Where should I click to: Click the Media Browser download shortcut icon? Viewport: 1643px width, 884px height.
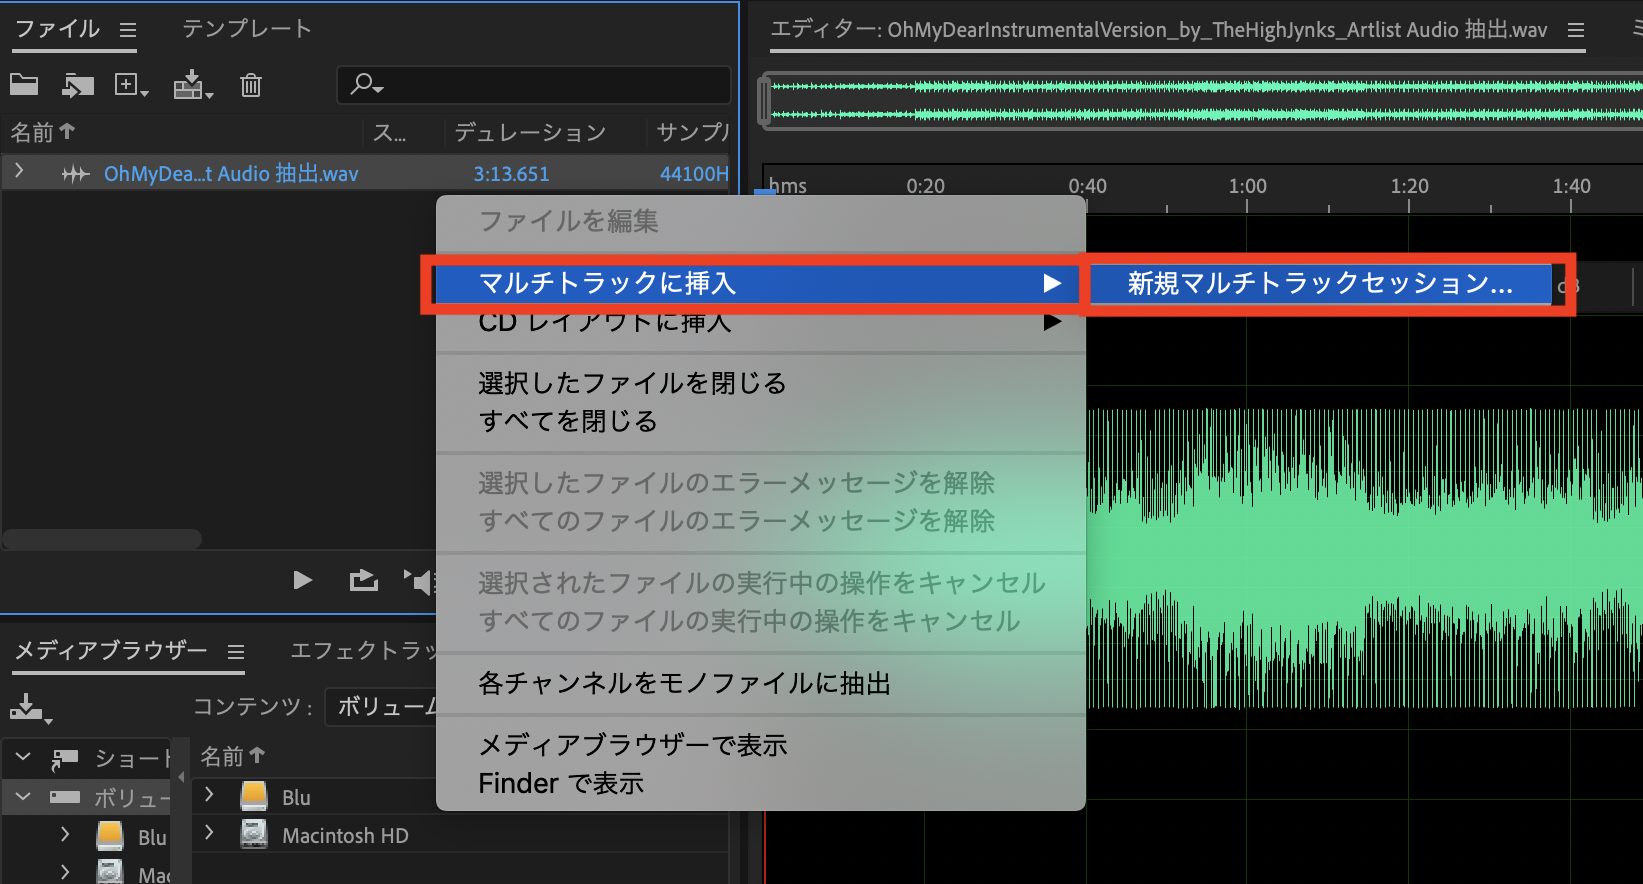point(30,708)
